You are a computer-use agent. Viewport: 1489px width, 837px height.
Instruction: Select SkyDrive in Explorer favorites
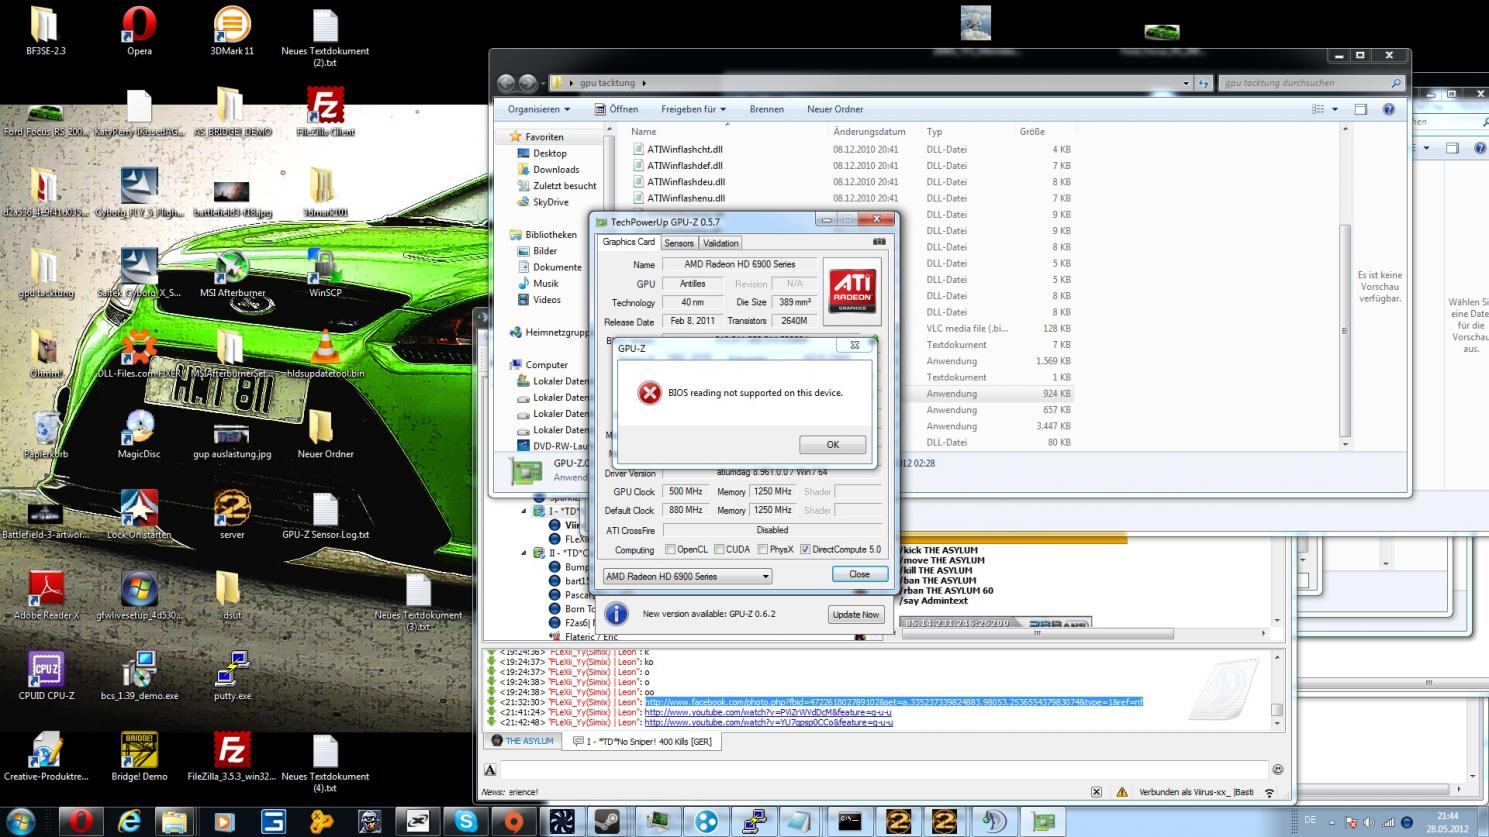551,202
